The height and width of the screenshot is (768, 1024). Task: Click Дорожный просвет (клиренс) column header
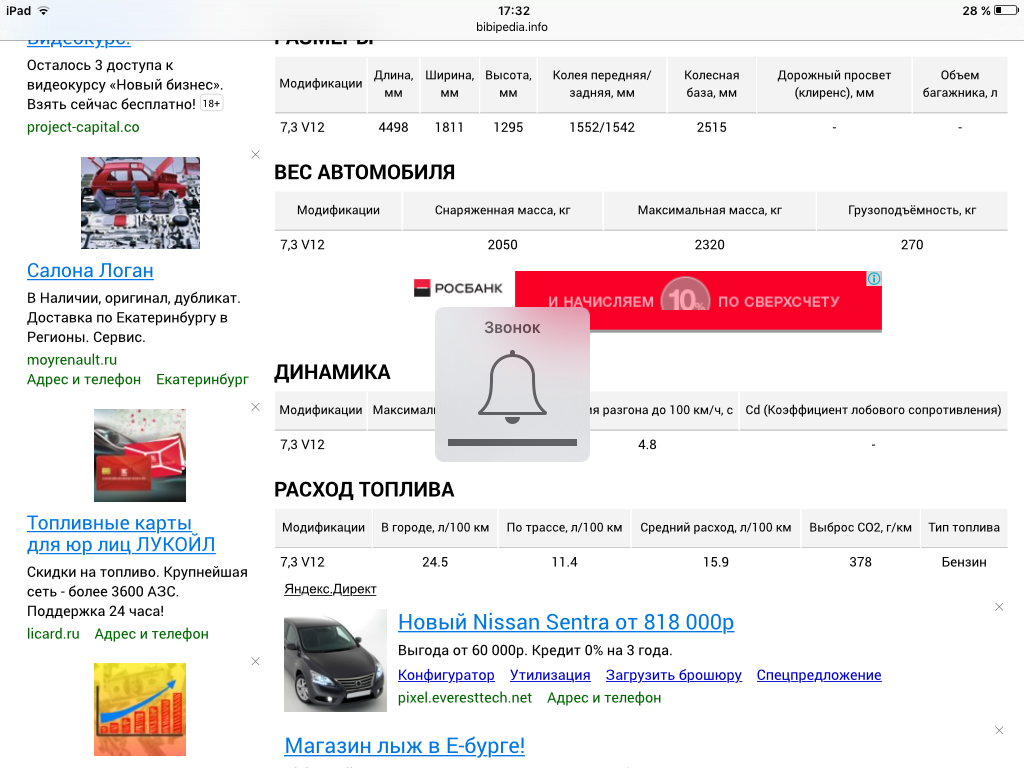834,84
